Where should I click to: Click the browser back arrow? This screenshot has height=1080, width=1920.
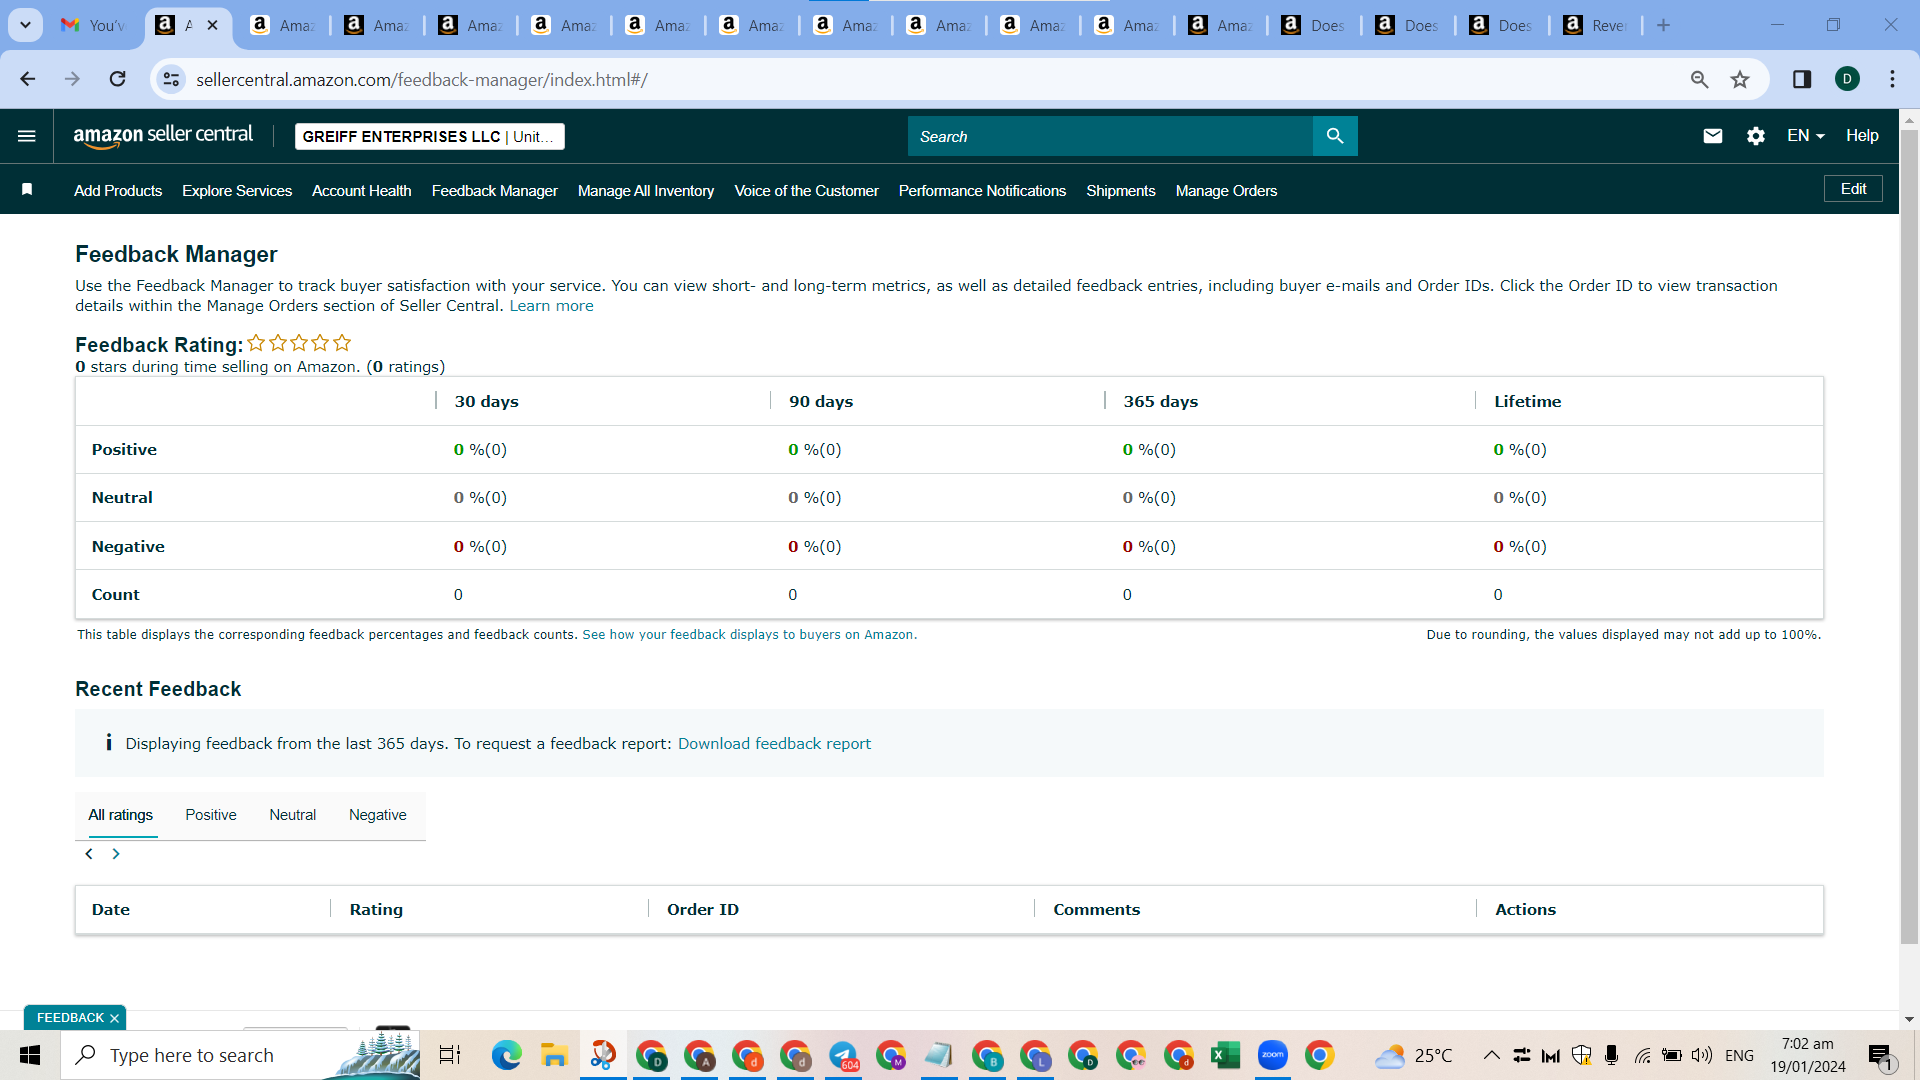[28, 79]
